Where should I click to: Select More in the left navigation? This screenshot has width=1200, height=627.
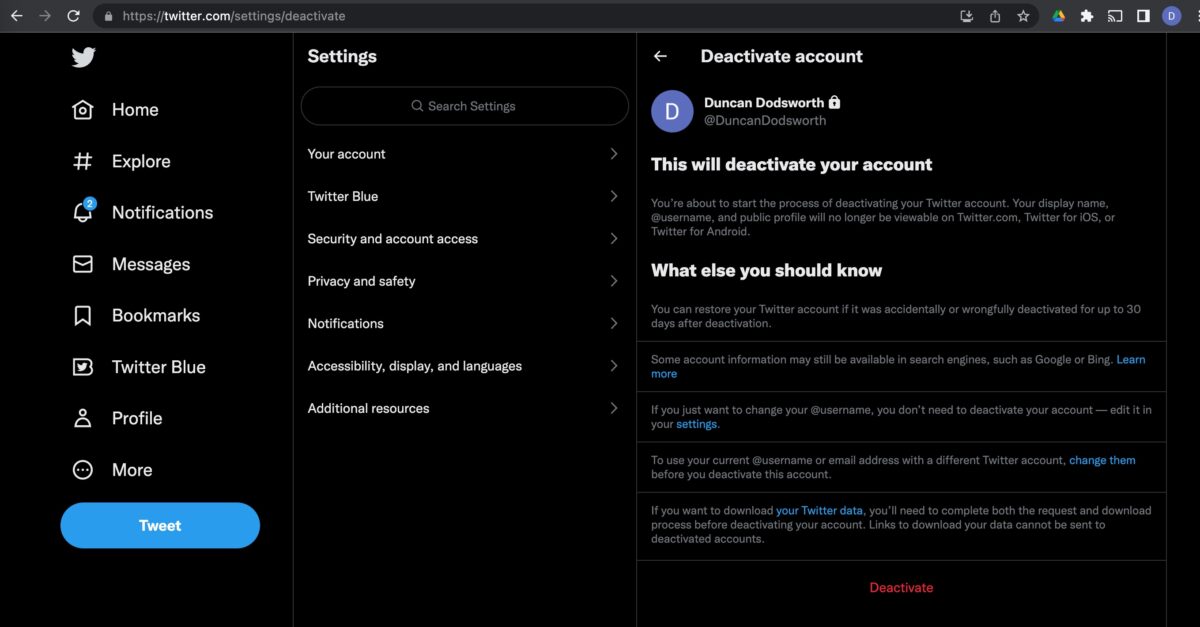point(132,470)
